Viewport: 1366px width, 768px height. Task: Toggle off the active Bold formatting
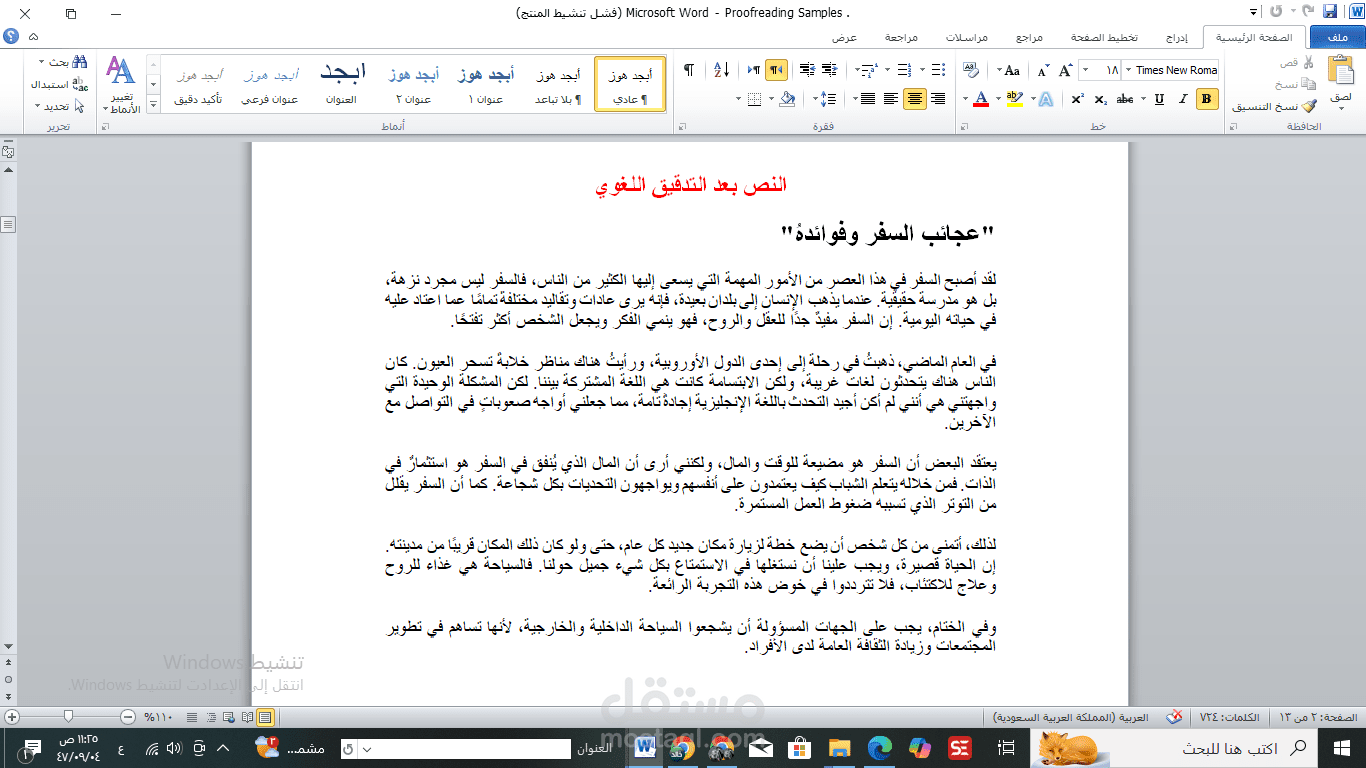1206,99
